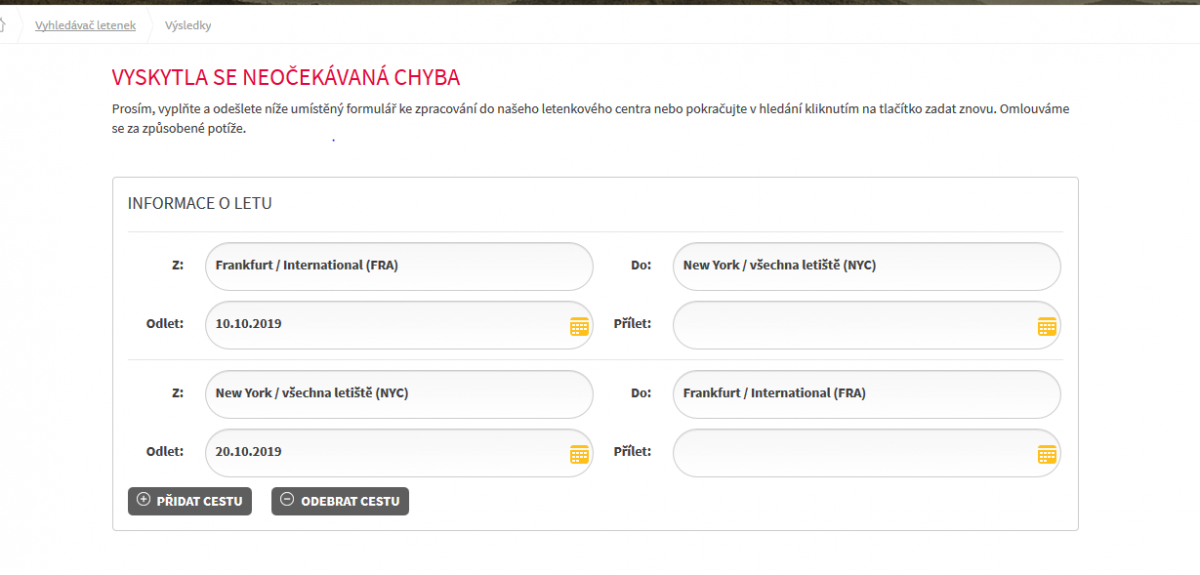Click the empty Přílet field of second flight

pos(850,452)
